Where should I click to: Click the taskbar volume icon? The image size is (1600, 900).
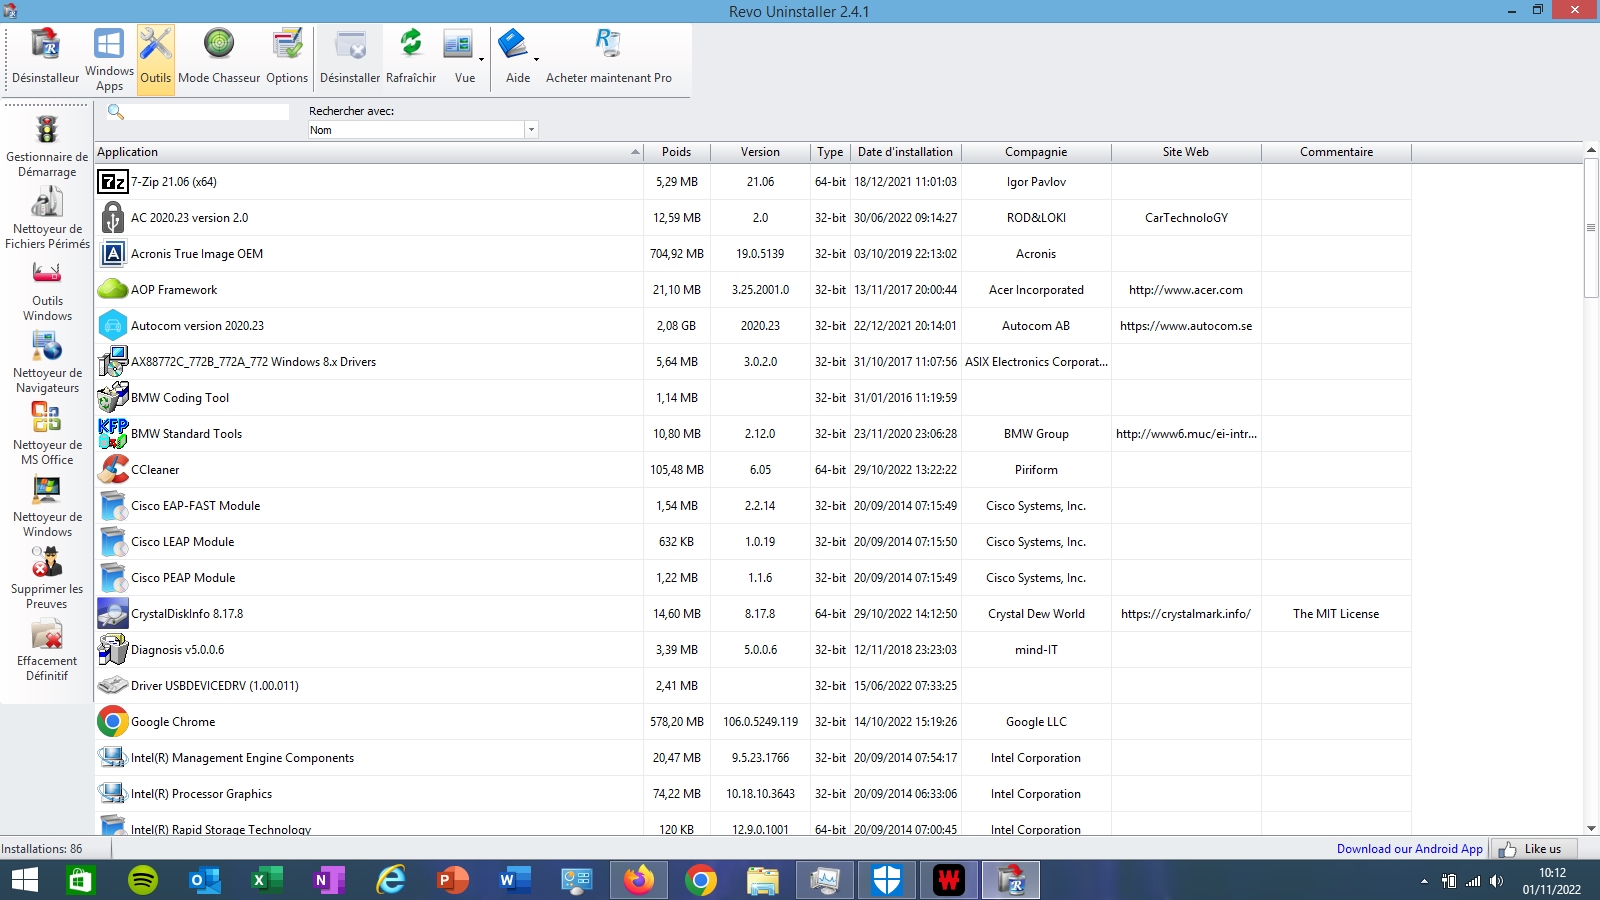click(x=1496, y=881)
